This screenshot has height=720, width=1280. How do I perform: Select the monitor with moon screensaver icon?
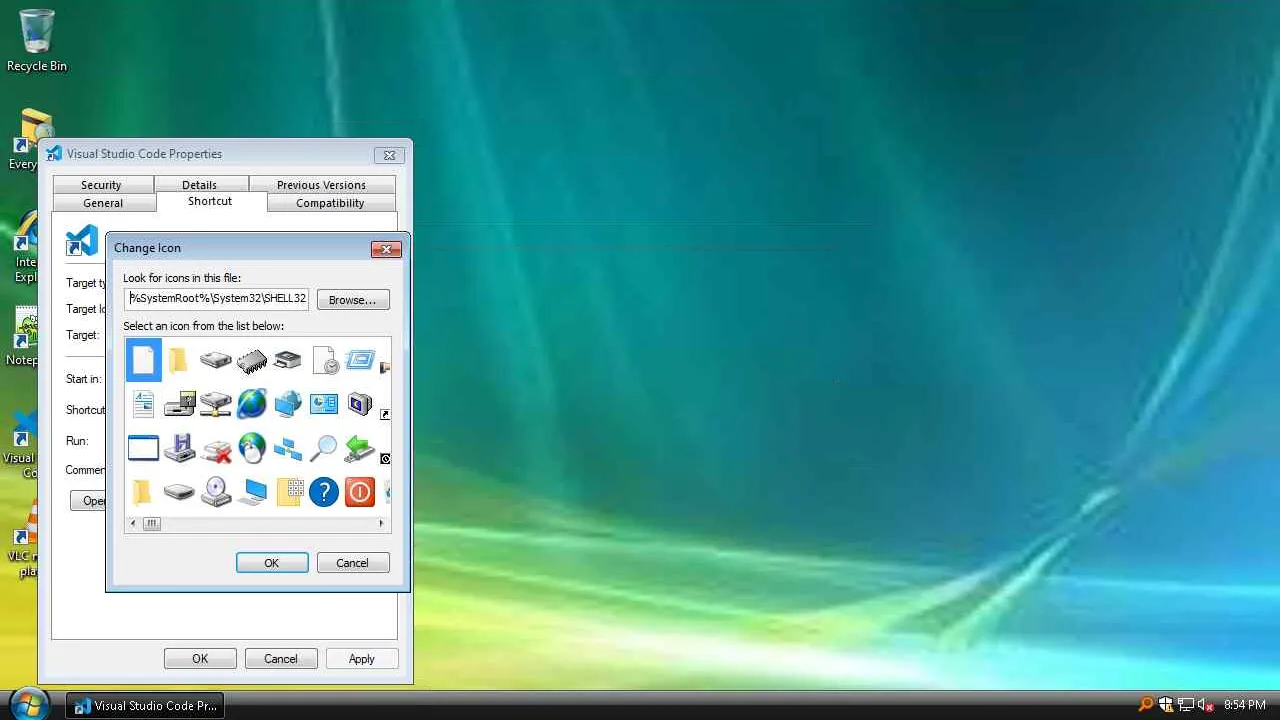pyautogui.click(x=360, y=404)
